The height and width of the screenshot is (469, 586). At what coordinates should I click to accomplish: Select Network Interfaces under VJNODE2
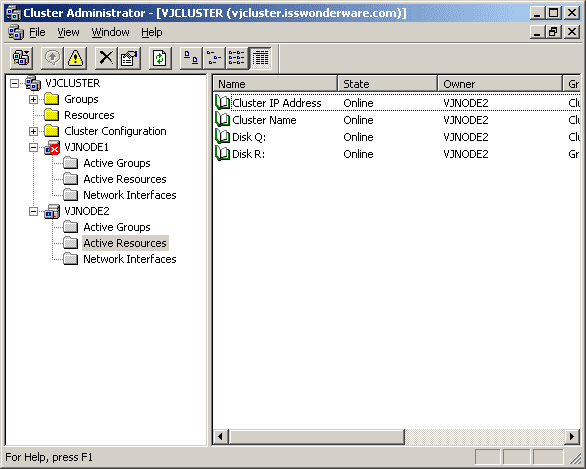tap(130, 259)
